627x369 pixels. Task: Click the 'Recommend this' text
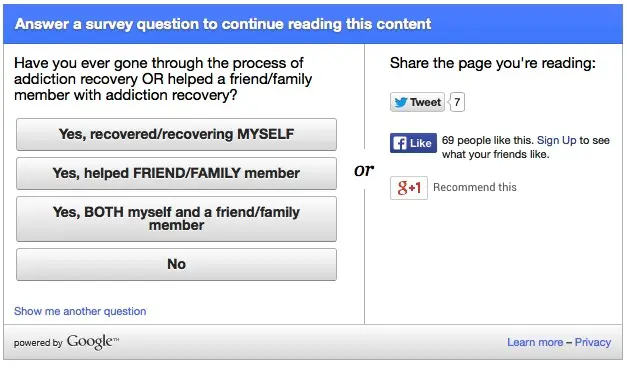click(x=475, y=187)
